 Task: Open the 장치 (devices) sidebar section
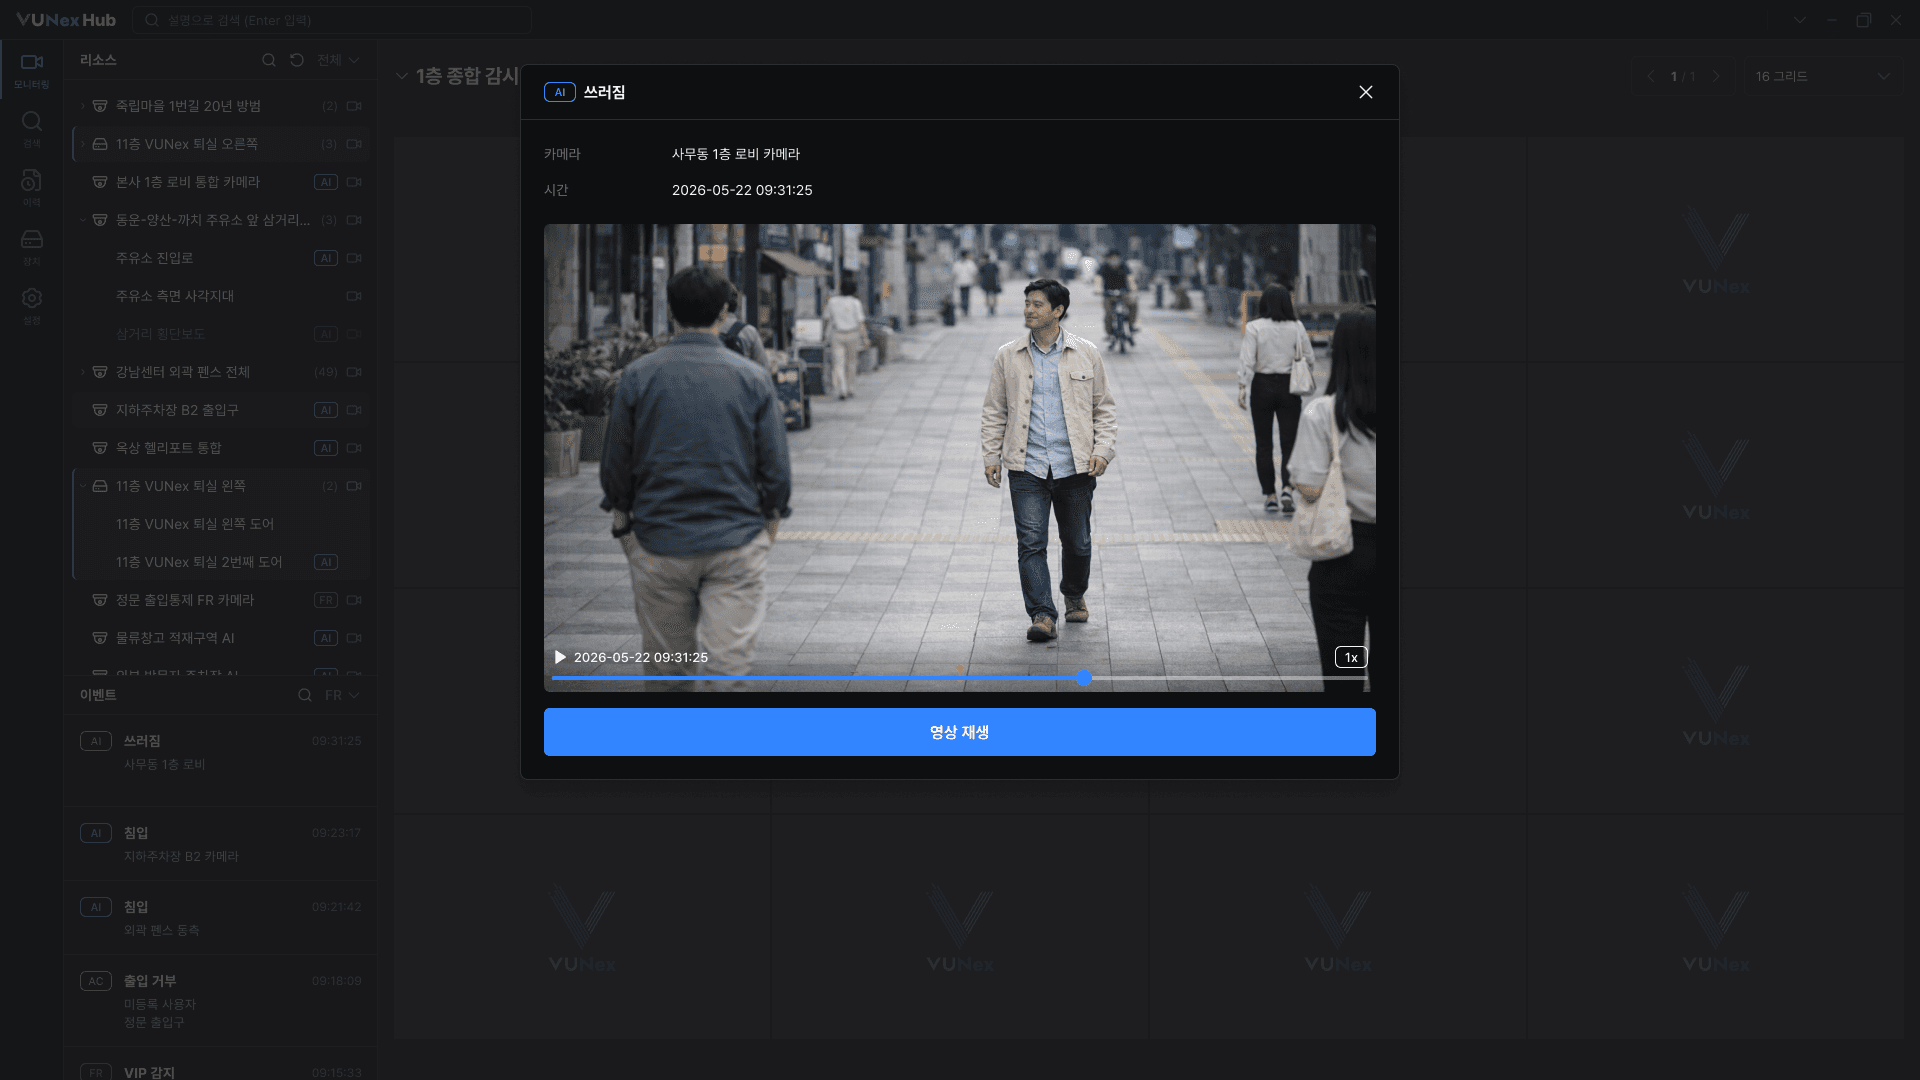[x=32, y=247]
